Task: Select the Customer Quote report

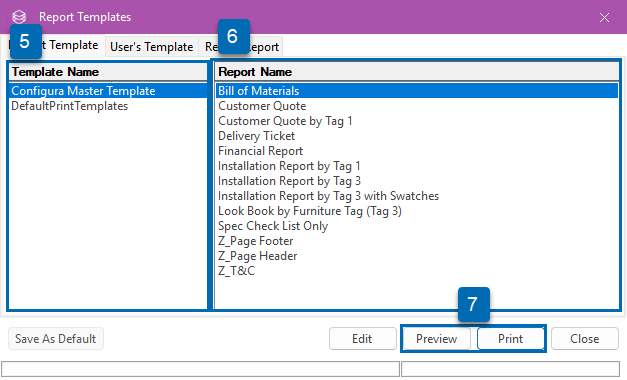Action: [x=417, y=106]
